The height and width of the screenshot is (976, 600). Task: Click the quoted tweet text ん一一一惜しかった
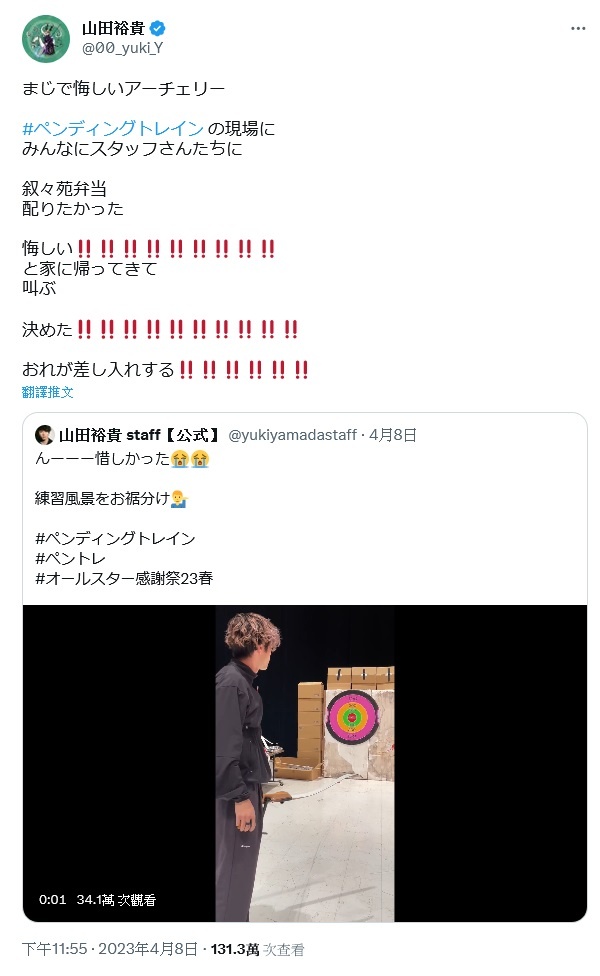tap(103, 459)
